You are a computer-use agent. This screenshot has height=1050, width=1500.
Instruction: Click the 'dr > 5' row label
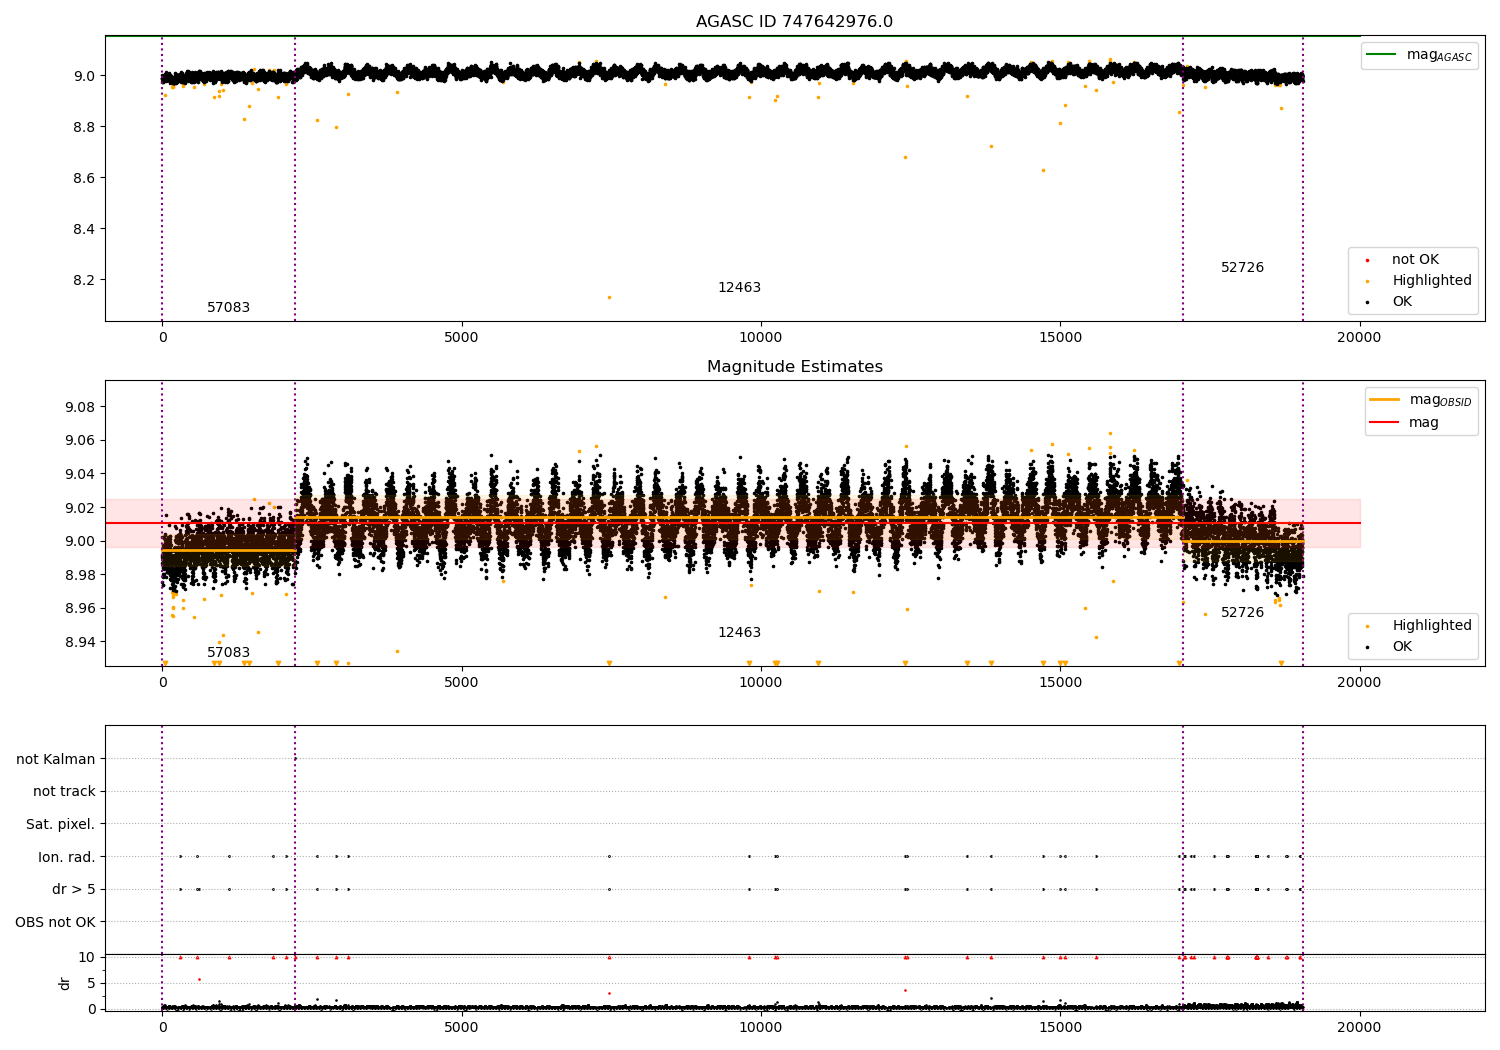[x=74, y=889]
